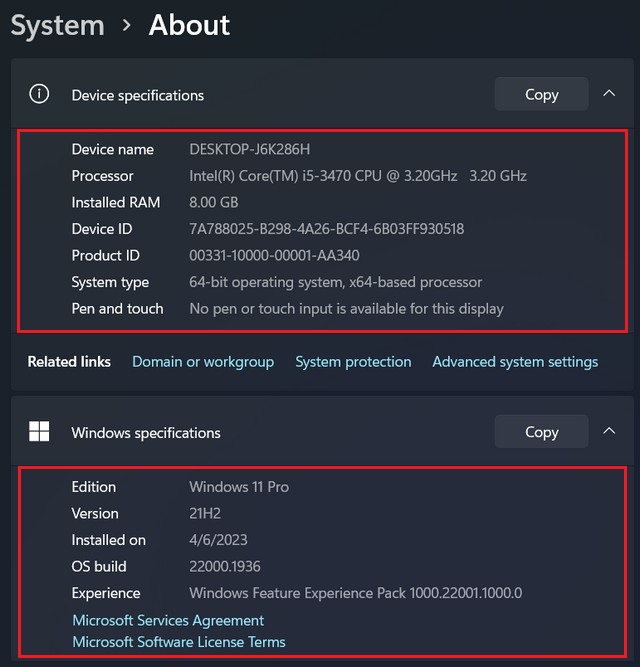Collapse the Windows specifications section

609,431
